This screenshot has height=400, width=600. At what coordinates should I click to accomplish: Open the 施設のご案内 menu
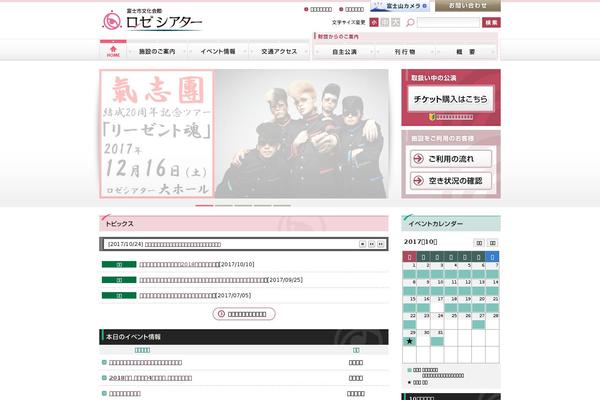(x=157, y=51)
